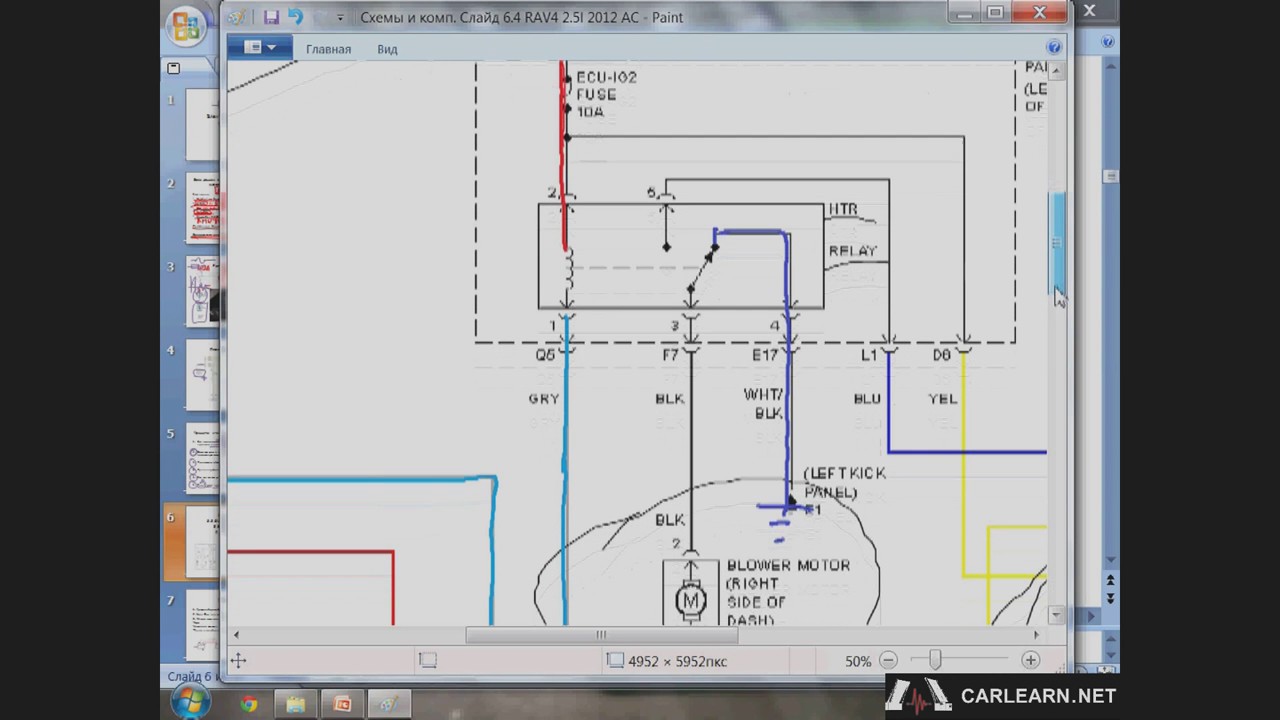Switch to PowerPoint in the taskbar

point(342,704)
